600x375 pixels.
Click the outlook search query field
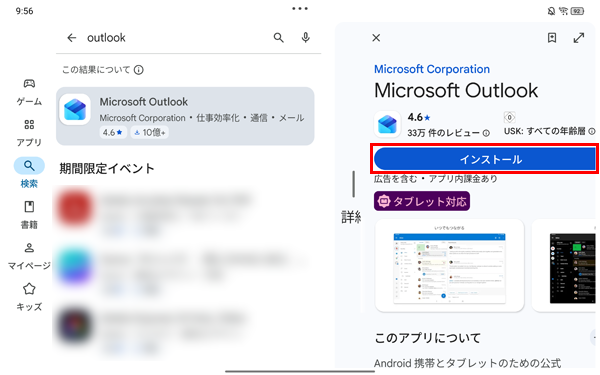(x=106, y=38)
